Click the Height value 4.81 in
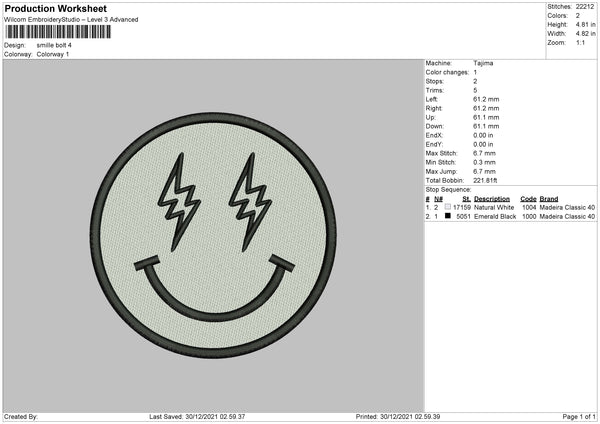The height and width of the screenshot is (424, 600). click(x=585, y=24)
